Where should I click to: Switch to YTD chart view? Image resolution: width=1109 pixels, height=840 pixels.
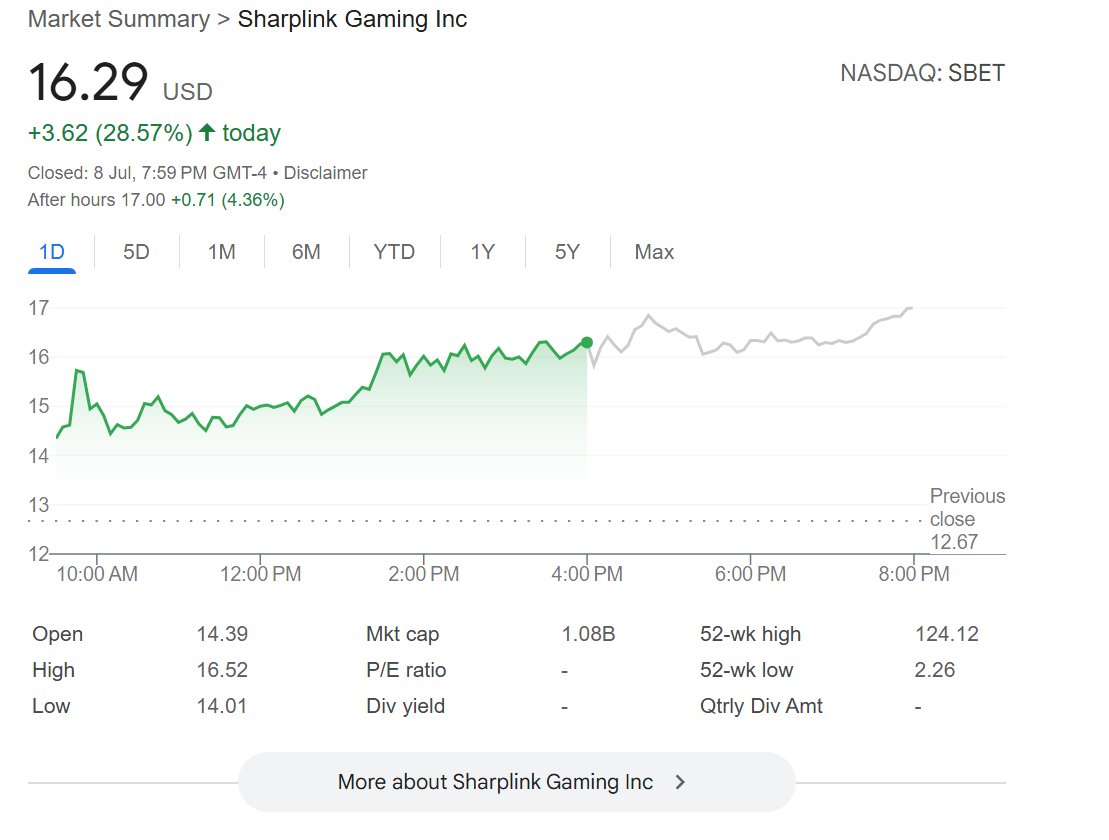click(394, 252)
